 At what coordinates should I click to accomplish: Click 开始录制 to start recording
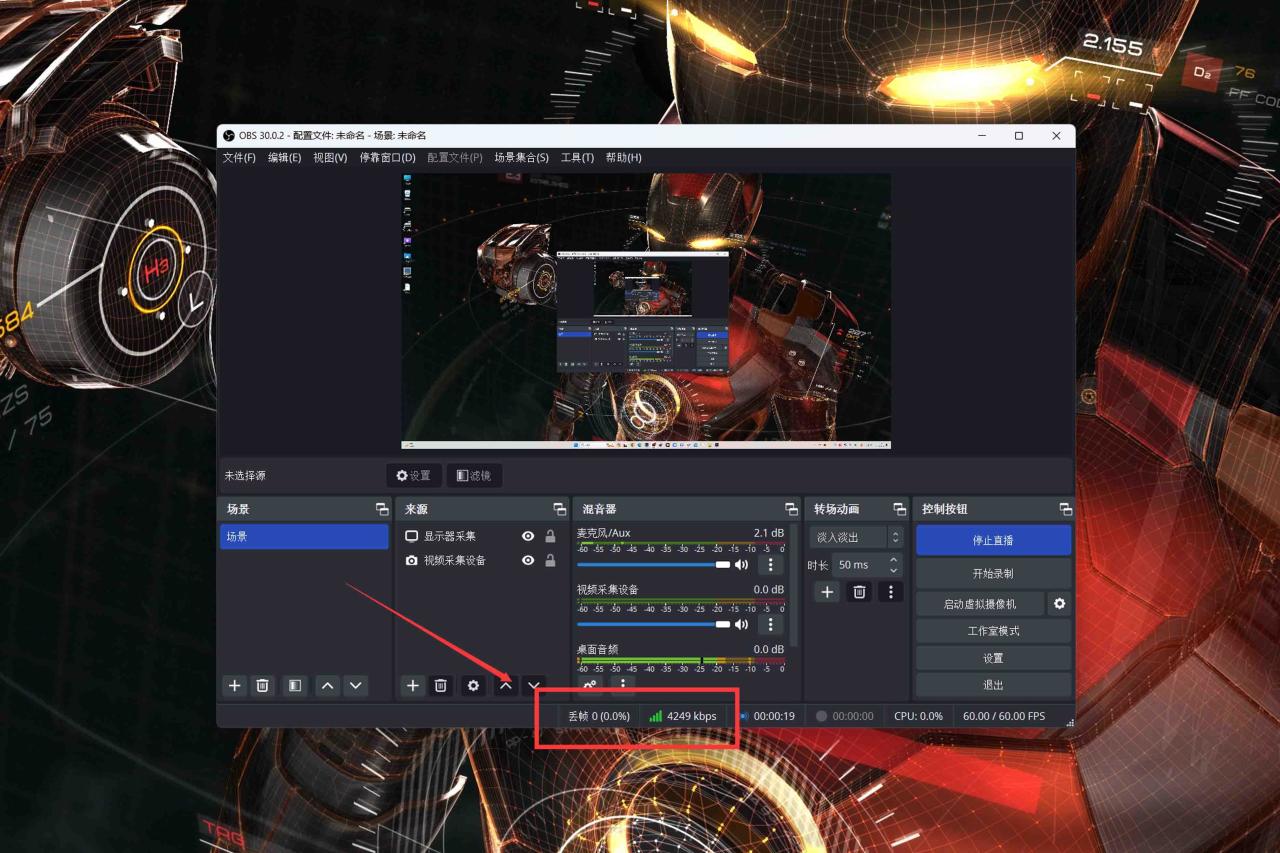pos(993,574)
